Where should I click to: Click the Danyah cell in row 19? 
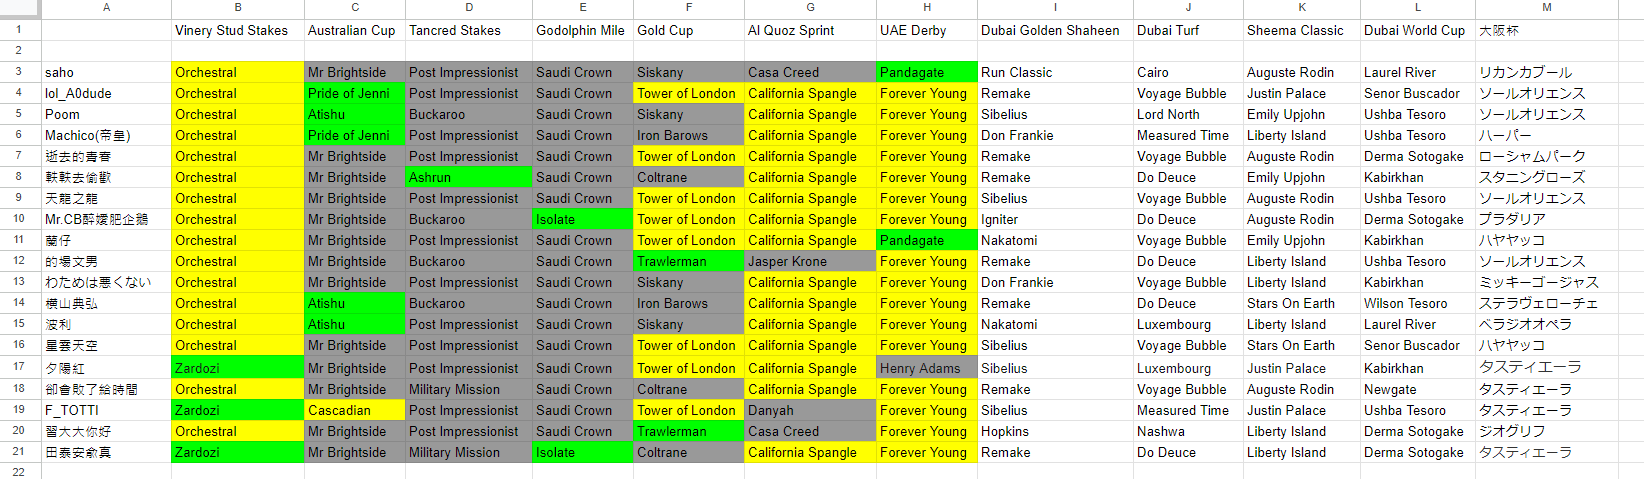(809, 410)
